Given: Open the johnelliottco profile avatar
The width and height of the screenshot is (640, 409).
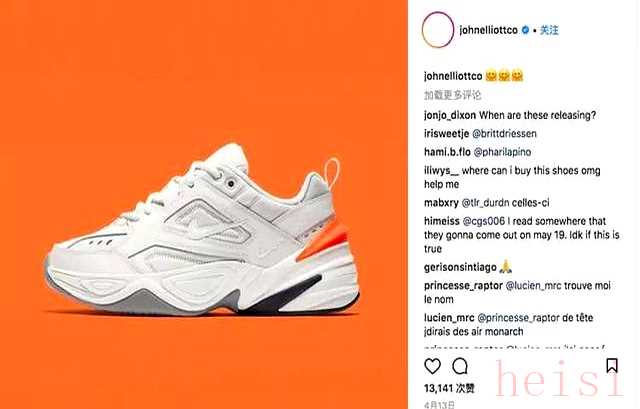Looking at the screenshot, I should pos(438,30).
